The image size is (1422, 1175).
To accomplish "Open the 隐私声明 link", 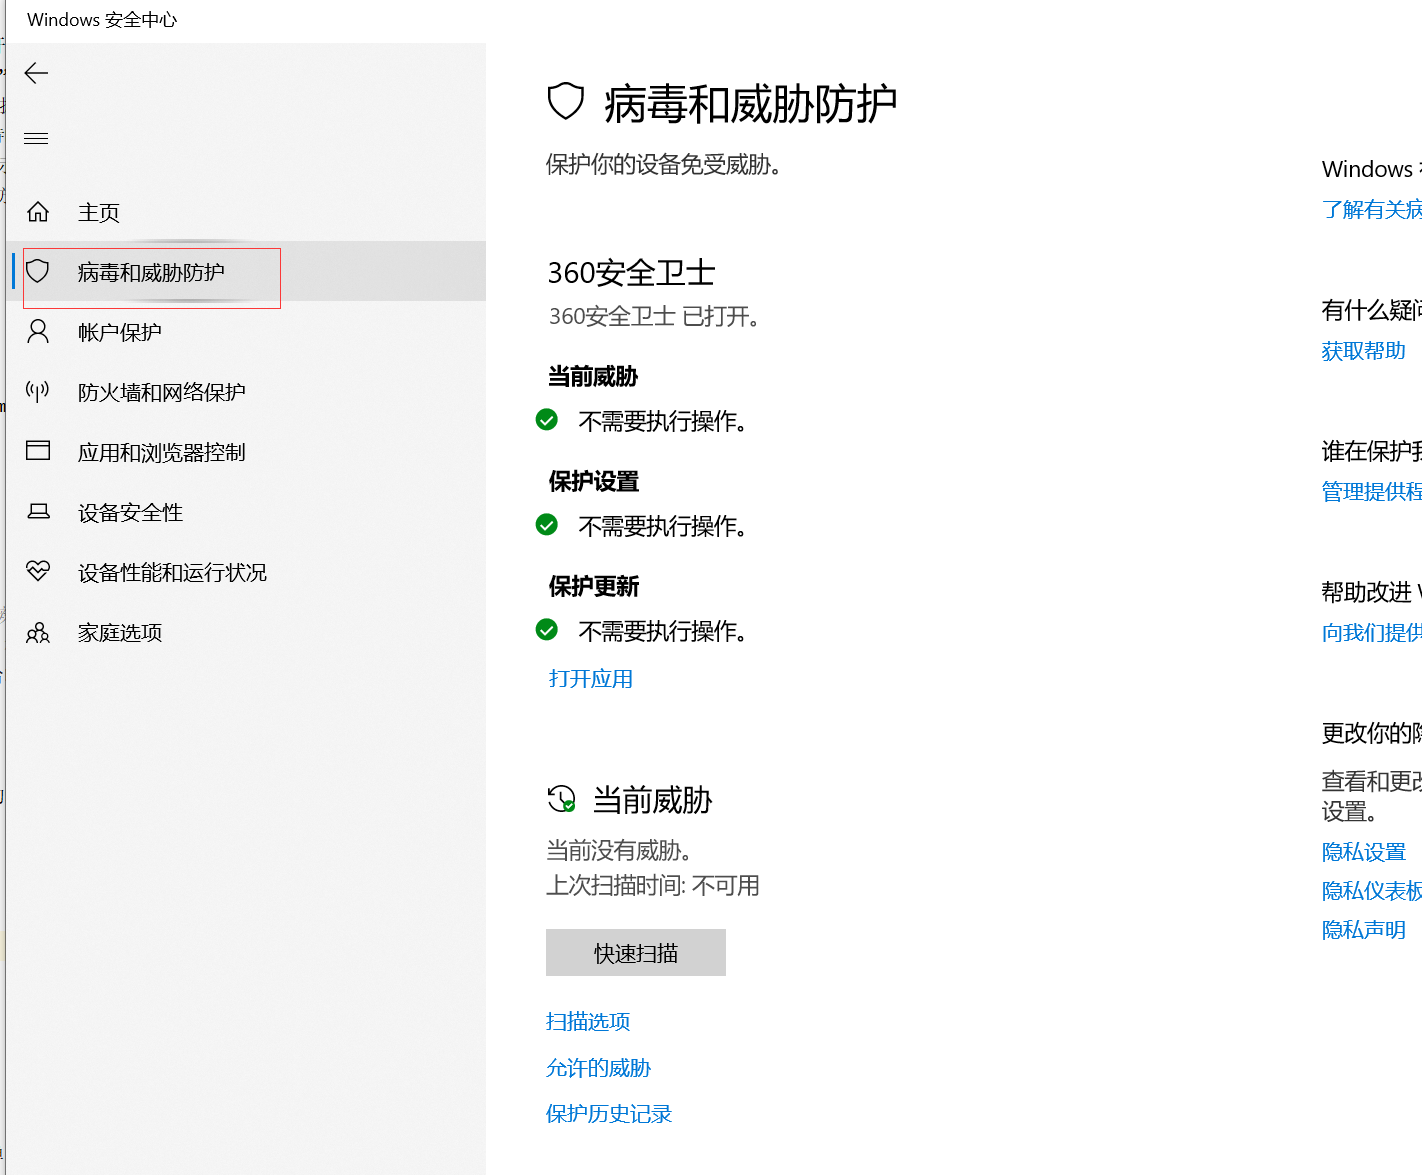I will click(x=1363, y=930).
